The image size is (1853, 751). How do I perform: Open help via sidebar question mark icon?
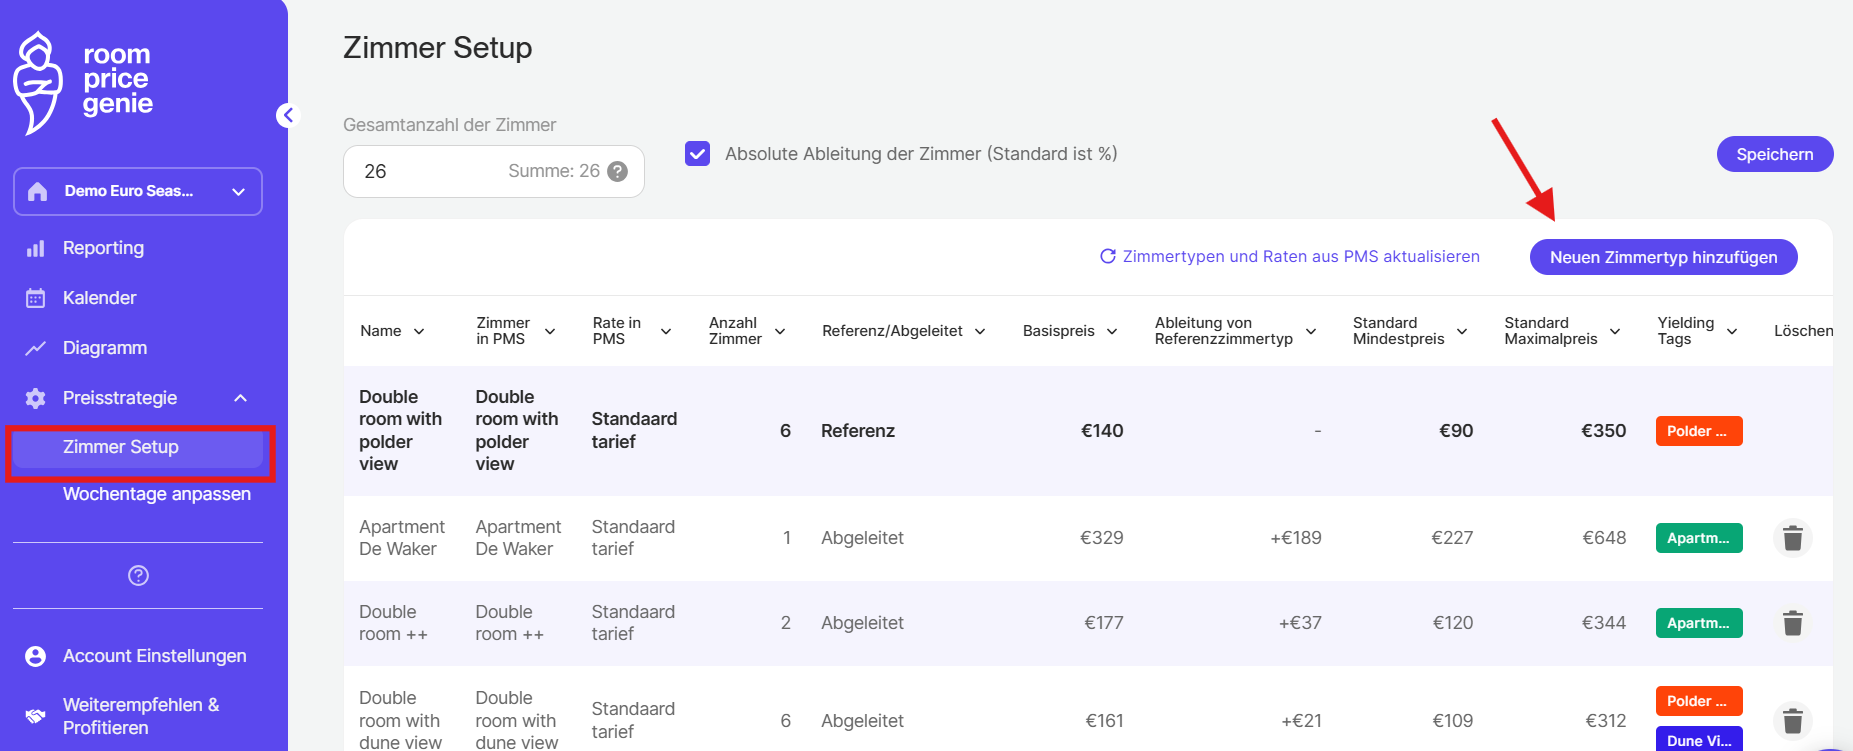[138, 575]
